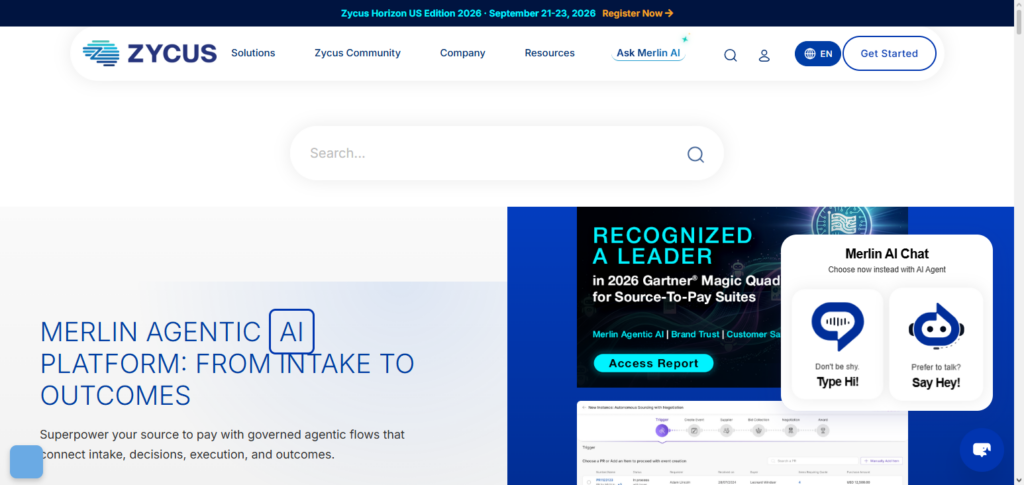This screenshot has height=485, width=1024.
Task: Click the 'Superpower your source to pay' paragraph
Action: coord(222,444)
